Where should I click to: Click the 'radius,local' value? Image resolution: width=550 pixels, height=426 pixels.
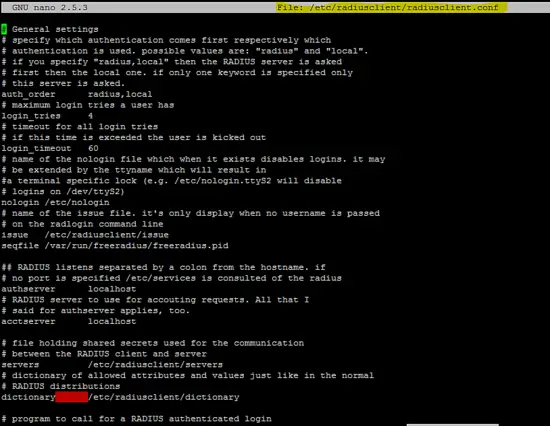120,94
